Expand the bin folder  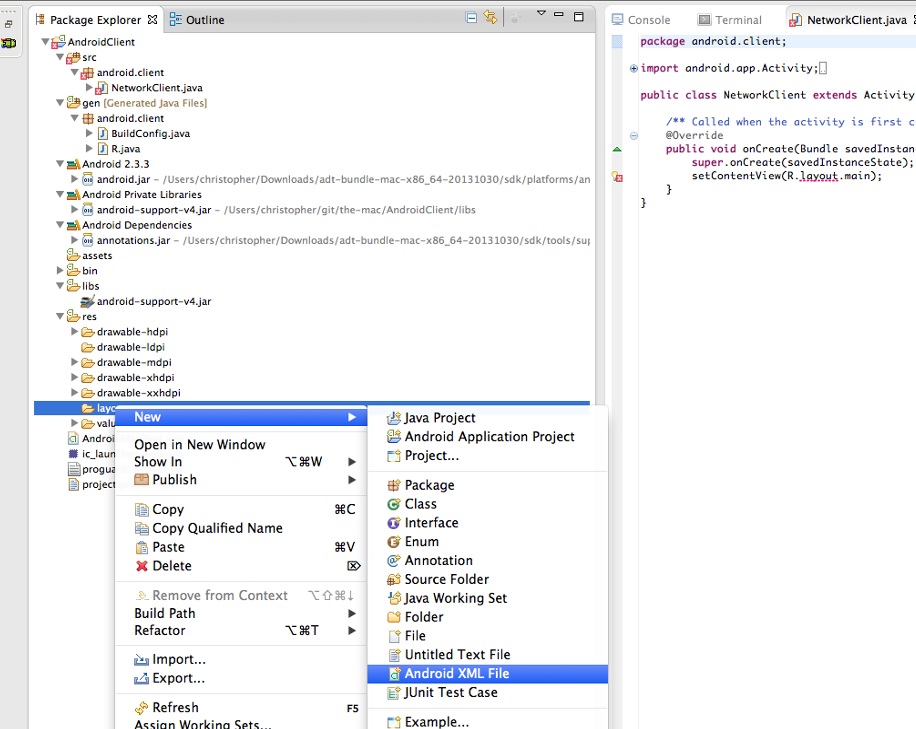tap(60, 270)
